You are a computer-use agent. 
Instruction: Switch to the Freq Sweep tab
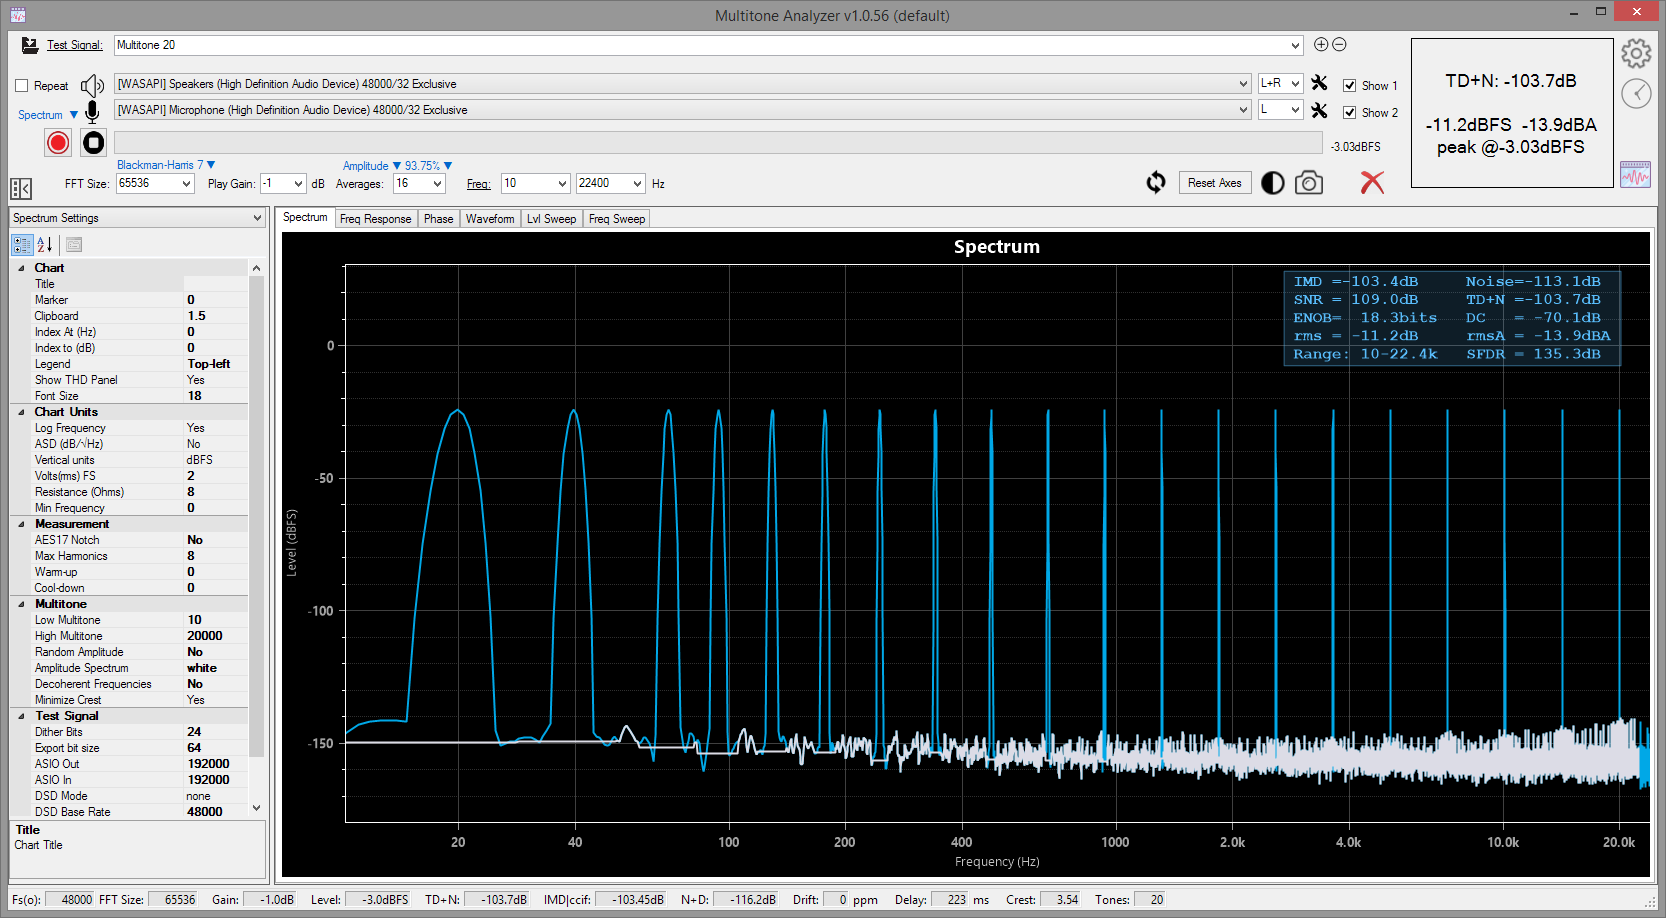click(x=617, y=219)
